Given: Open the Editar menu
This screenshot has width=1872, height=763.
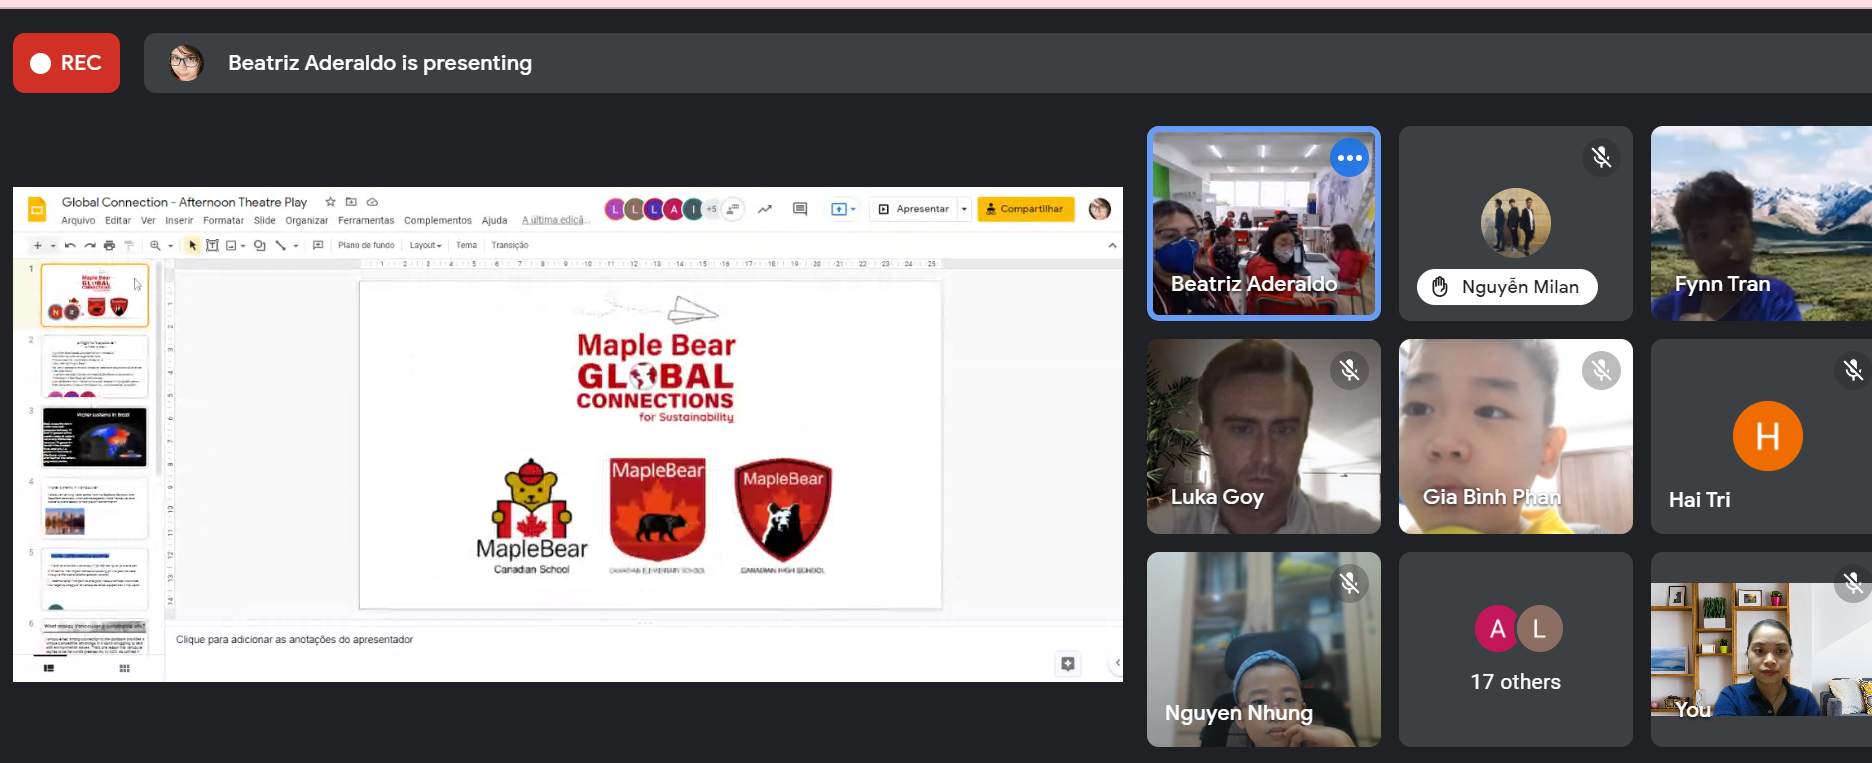Looking at the screenshot, I should [x=118, y=221].
